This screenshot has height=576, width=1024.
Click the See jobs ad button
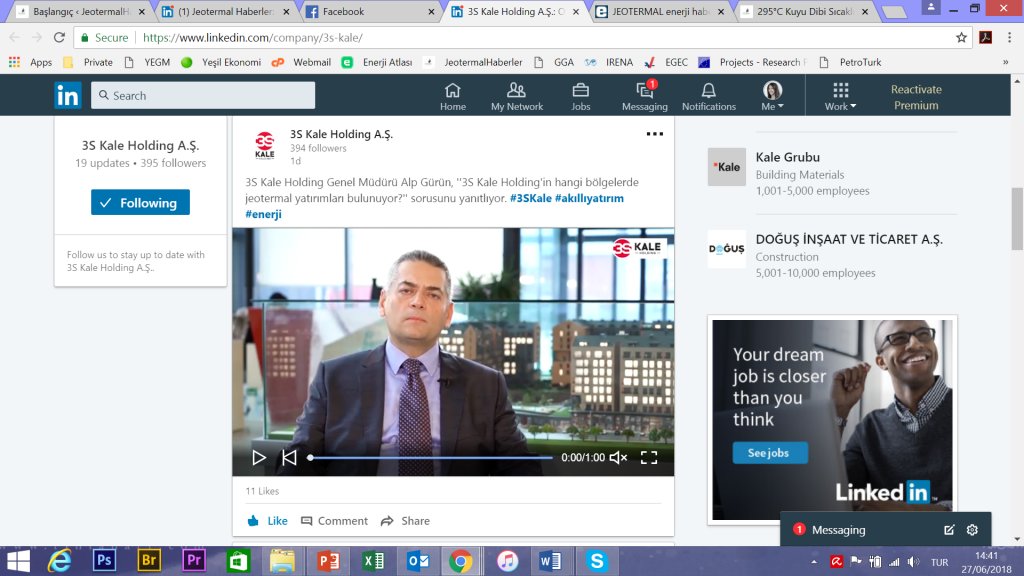(769, 453)
